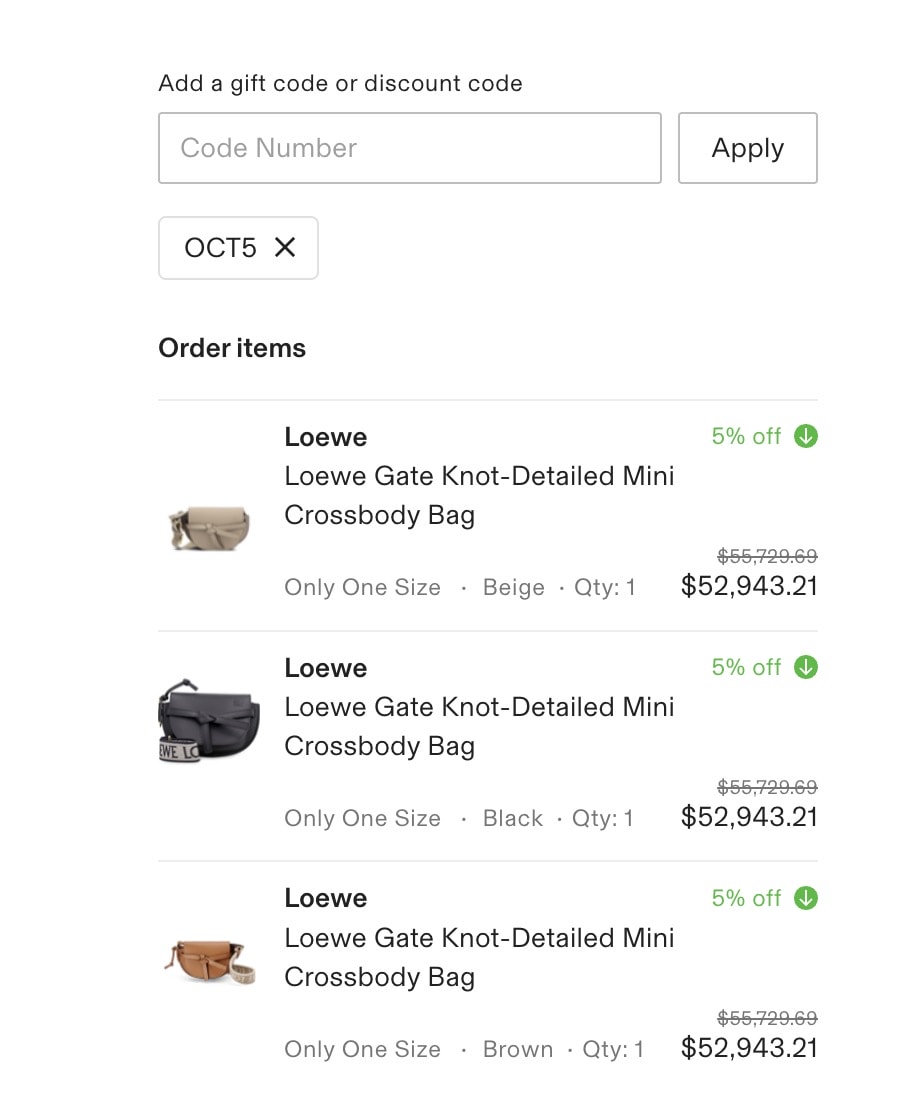Click the green arrow icon on Black bag
The height and width of the screenshot is (1110, 918).
click(805, 667)
